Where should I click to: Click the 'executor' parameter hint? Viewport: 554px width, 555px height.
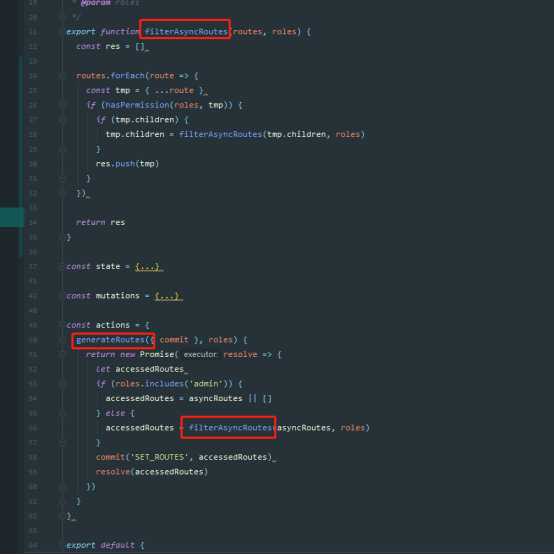click(200, 355)
